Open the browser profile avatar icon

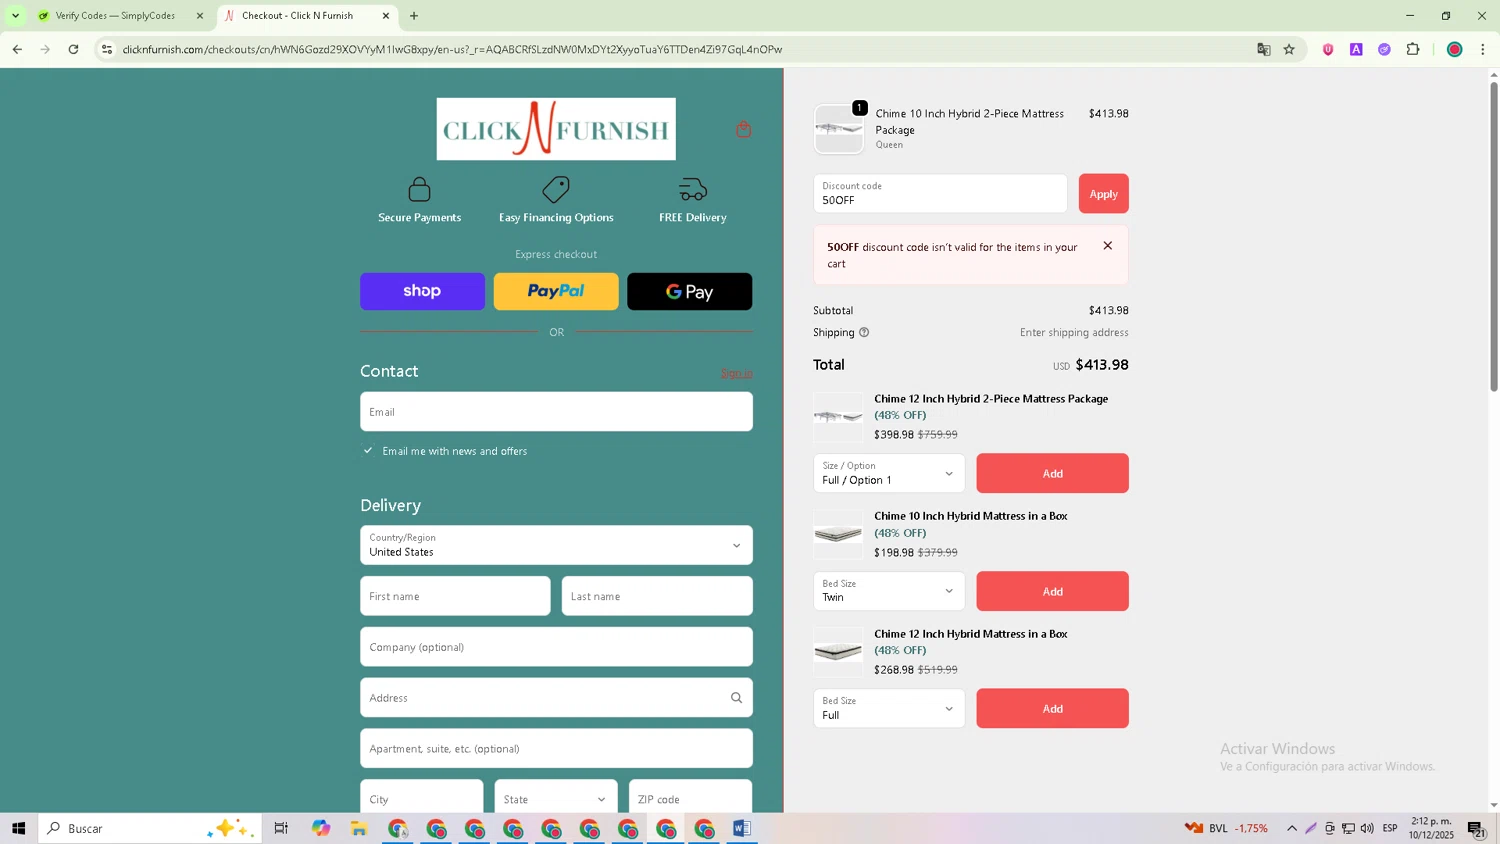point(1455,49)
